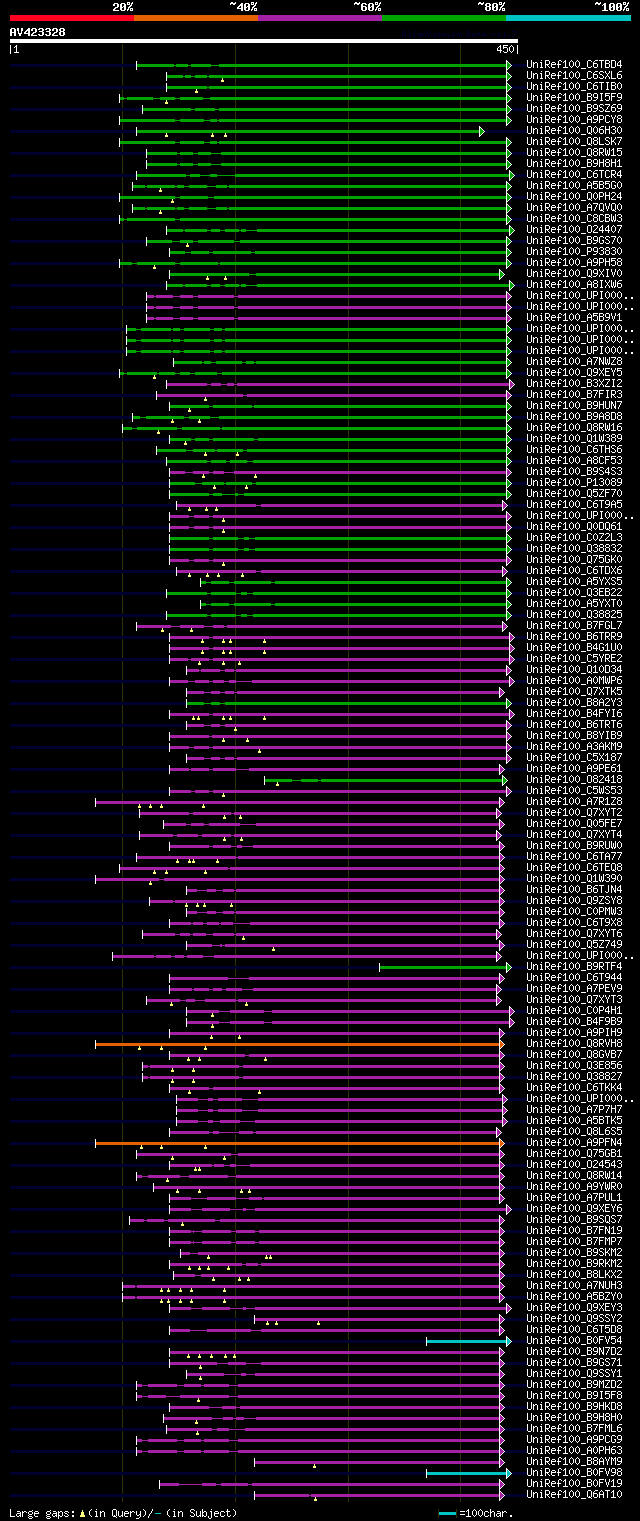
Task: Select the UniRef100_Q75GB1 label
Action: [x=574, y=1153]
